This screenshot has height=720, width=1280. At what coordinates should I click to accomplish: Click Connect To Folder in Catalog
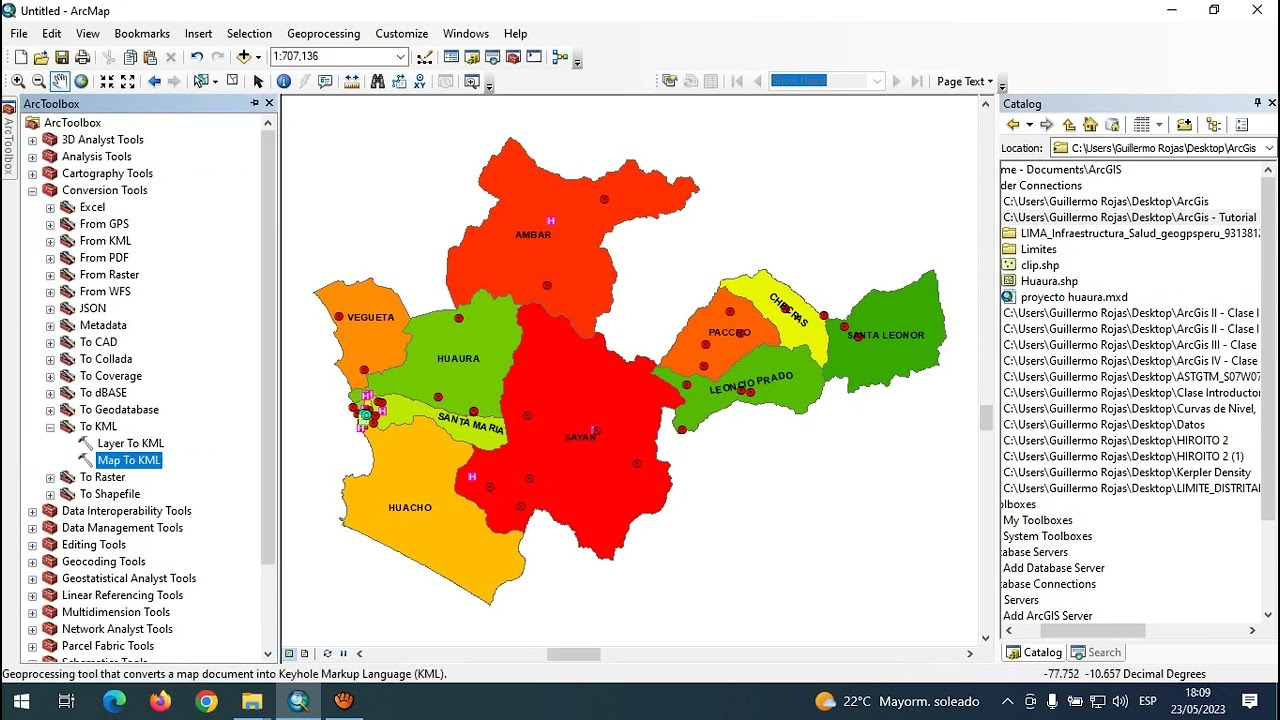click(x=1184, y=125)
